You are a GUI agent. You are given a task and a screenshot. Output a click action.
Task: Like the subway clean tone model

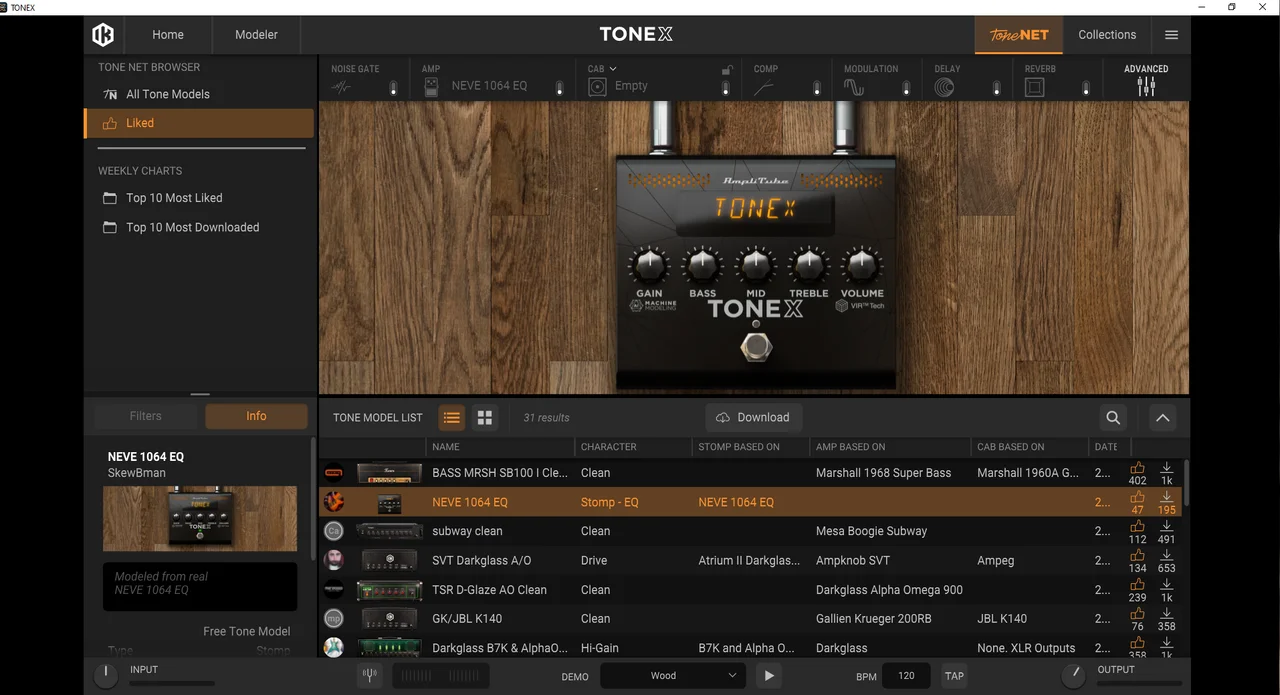click(1137, 526)
